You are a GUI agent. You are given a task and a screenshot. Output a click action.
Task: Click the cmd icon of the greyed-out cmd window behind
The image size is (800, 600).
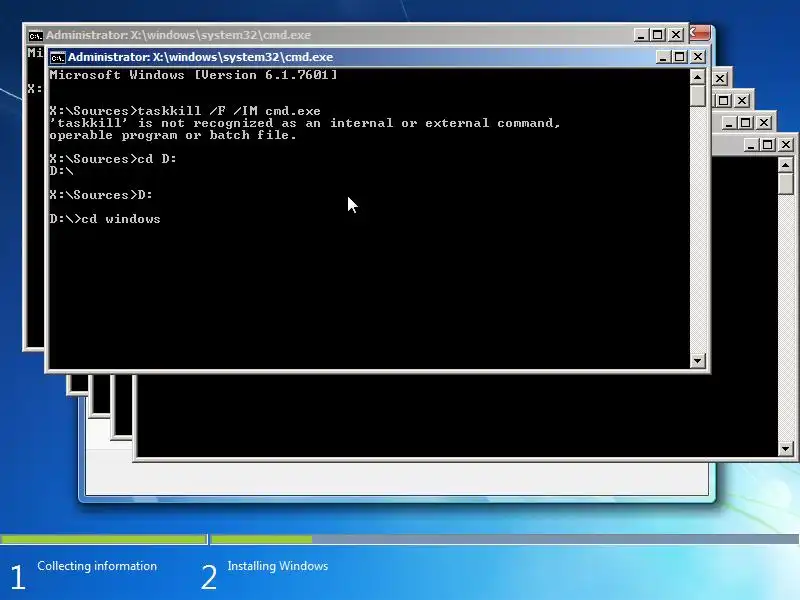pyautogui.click(x=36, y=35)
